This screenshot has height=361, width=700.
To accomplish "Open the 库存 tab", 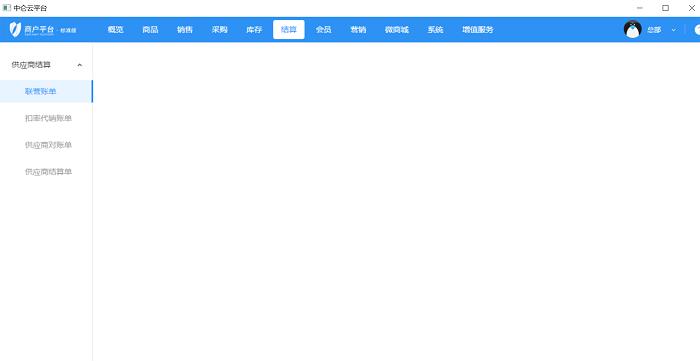I will (254, 29).
